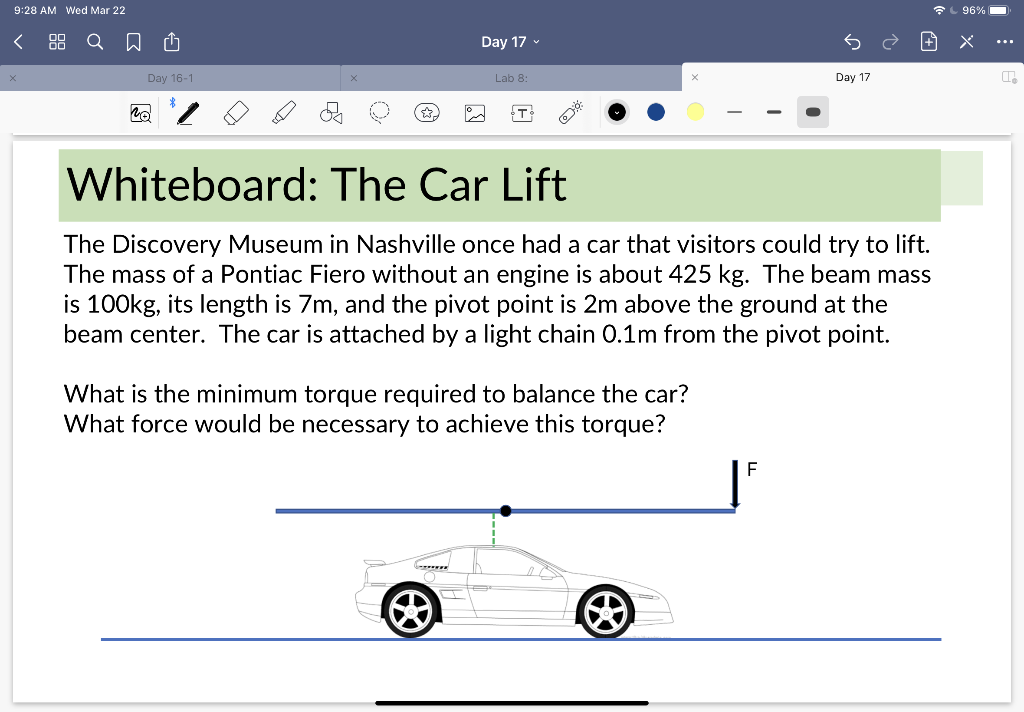
Task: Select the medium stroke width
Action: (774, 112)
